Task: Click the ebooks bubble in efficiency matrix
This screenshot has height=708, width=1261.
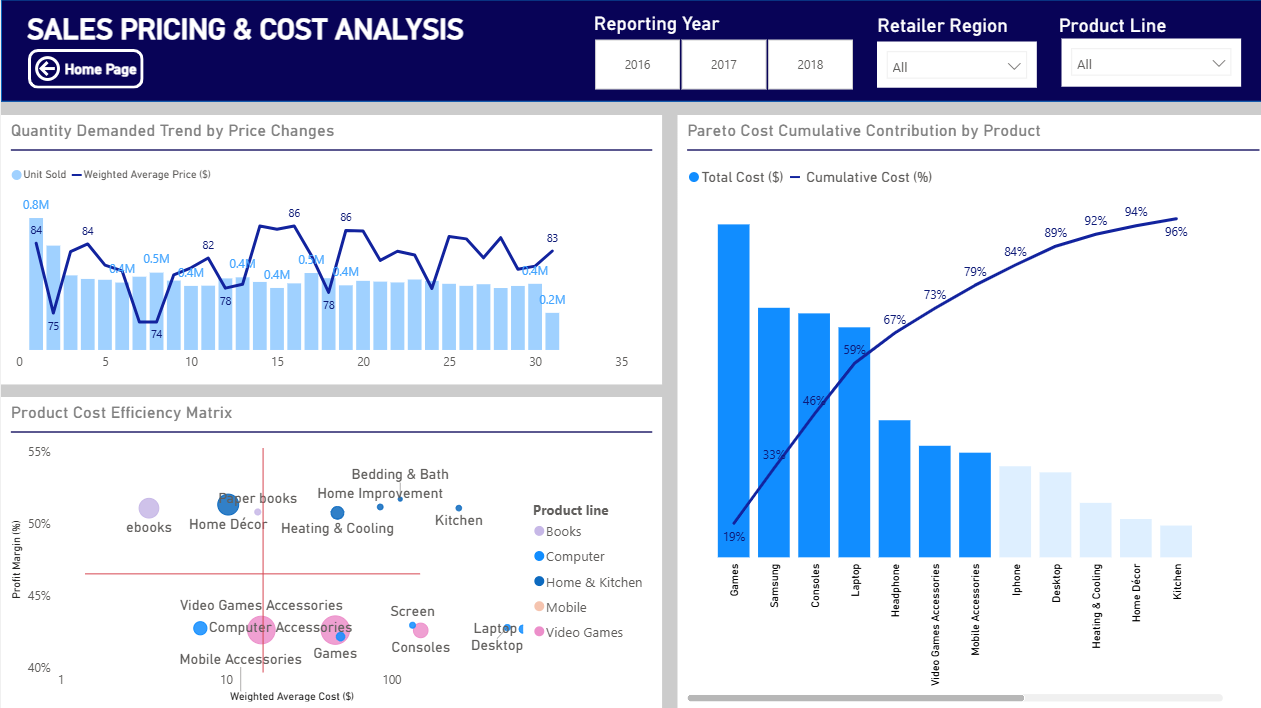Action: pos(148,508)
